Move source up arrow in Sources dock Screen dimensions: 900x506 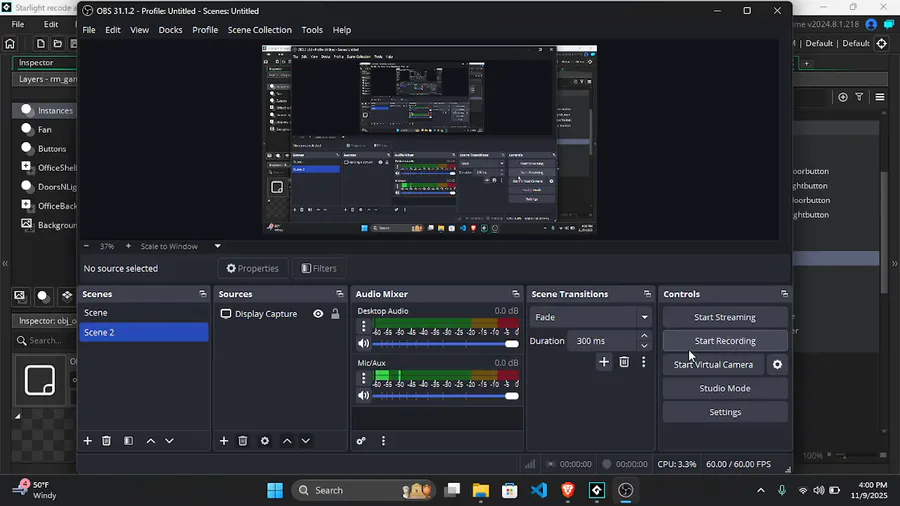click(x=287, y=441)
